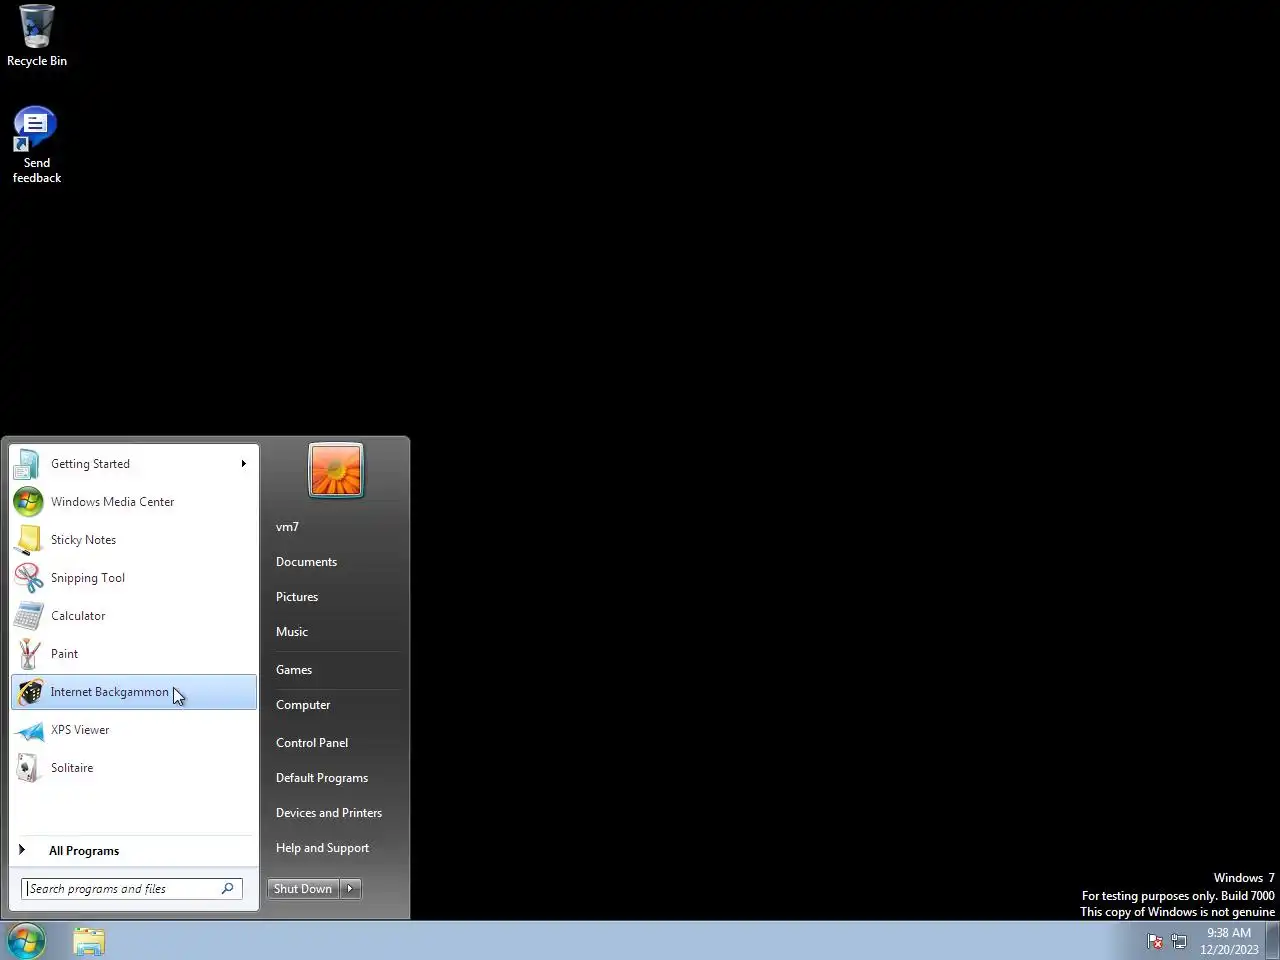Click the network tray icon
The height and width of the screenshot is (960, 1280).
1179,941
